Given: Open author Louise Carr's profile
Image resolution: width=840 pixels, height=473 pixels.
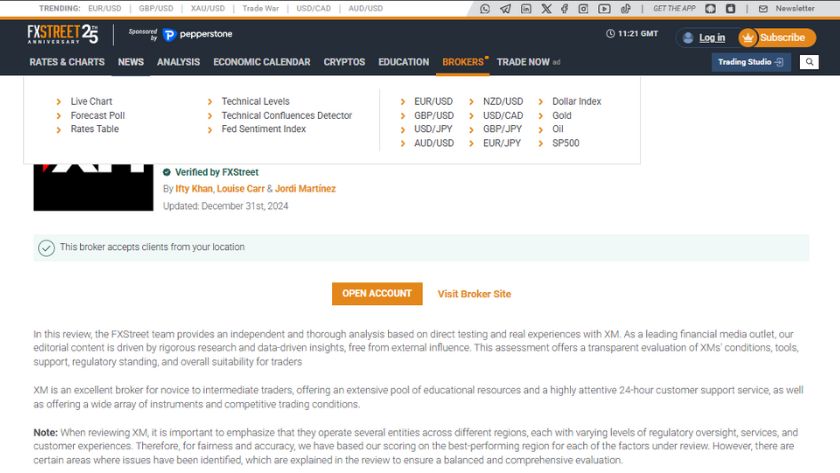Looking at the screenshot, I should click(x=241, y=189).
